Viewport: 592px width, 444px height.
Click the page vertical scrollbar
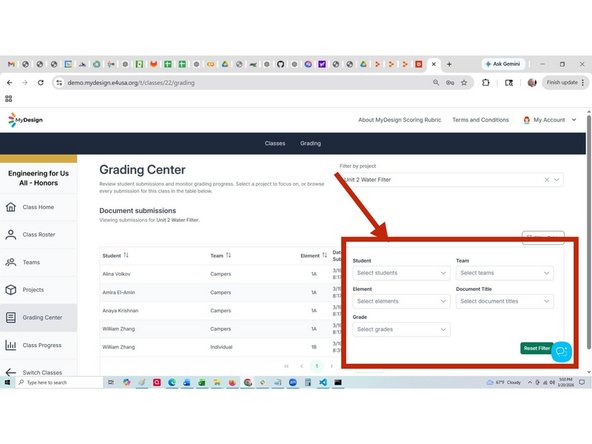point(589,232)
